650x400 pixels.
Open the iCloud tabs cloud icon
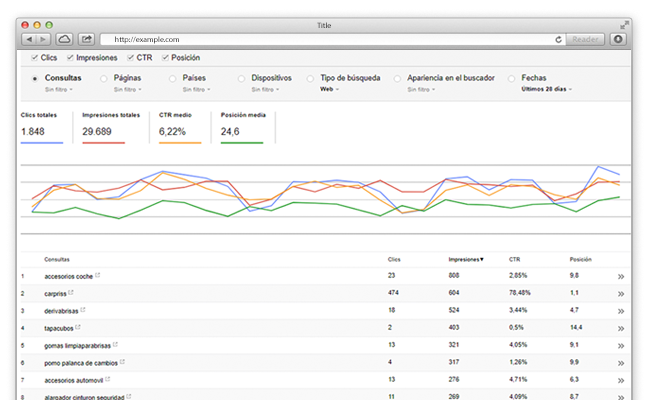pos(64,39)
